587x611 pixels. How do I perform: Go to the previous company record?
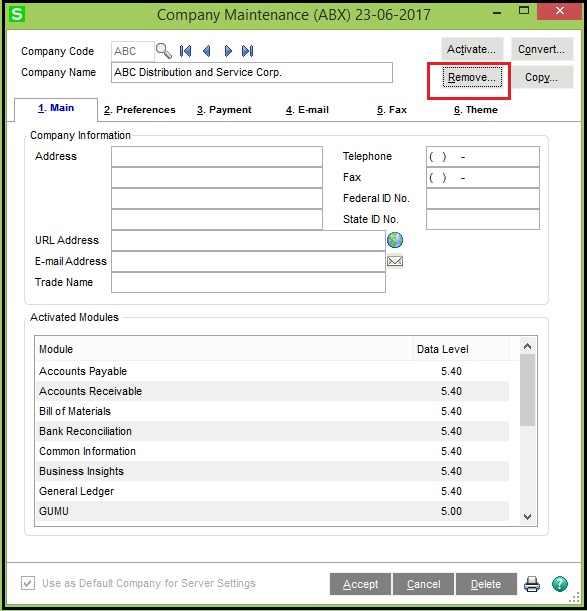pos(207,51)
